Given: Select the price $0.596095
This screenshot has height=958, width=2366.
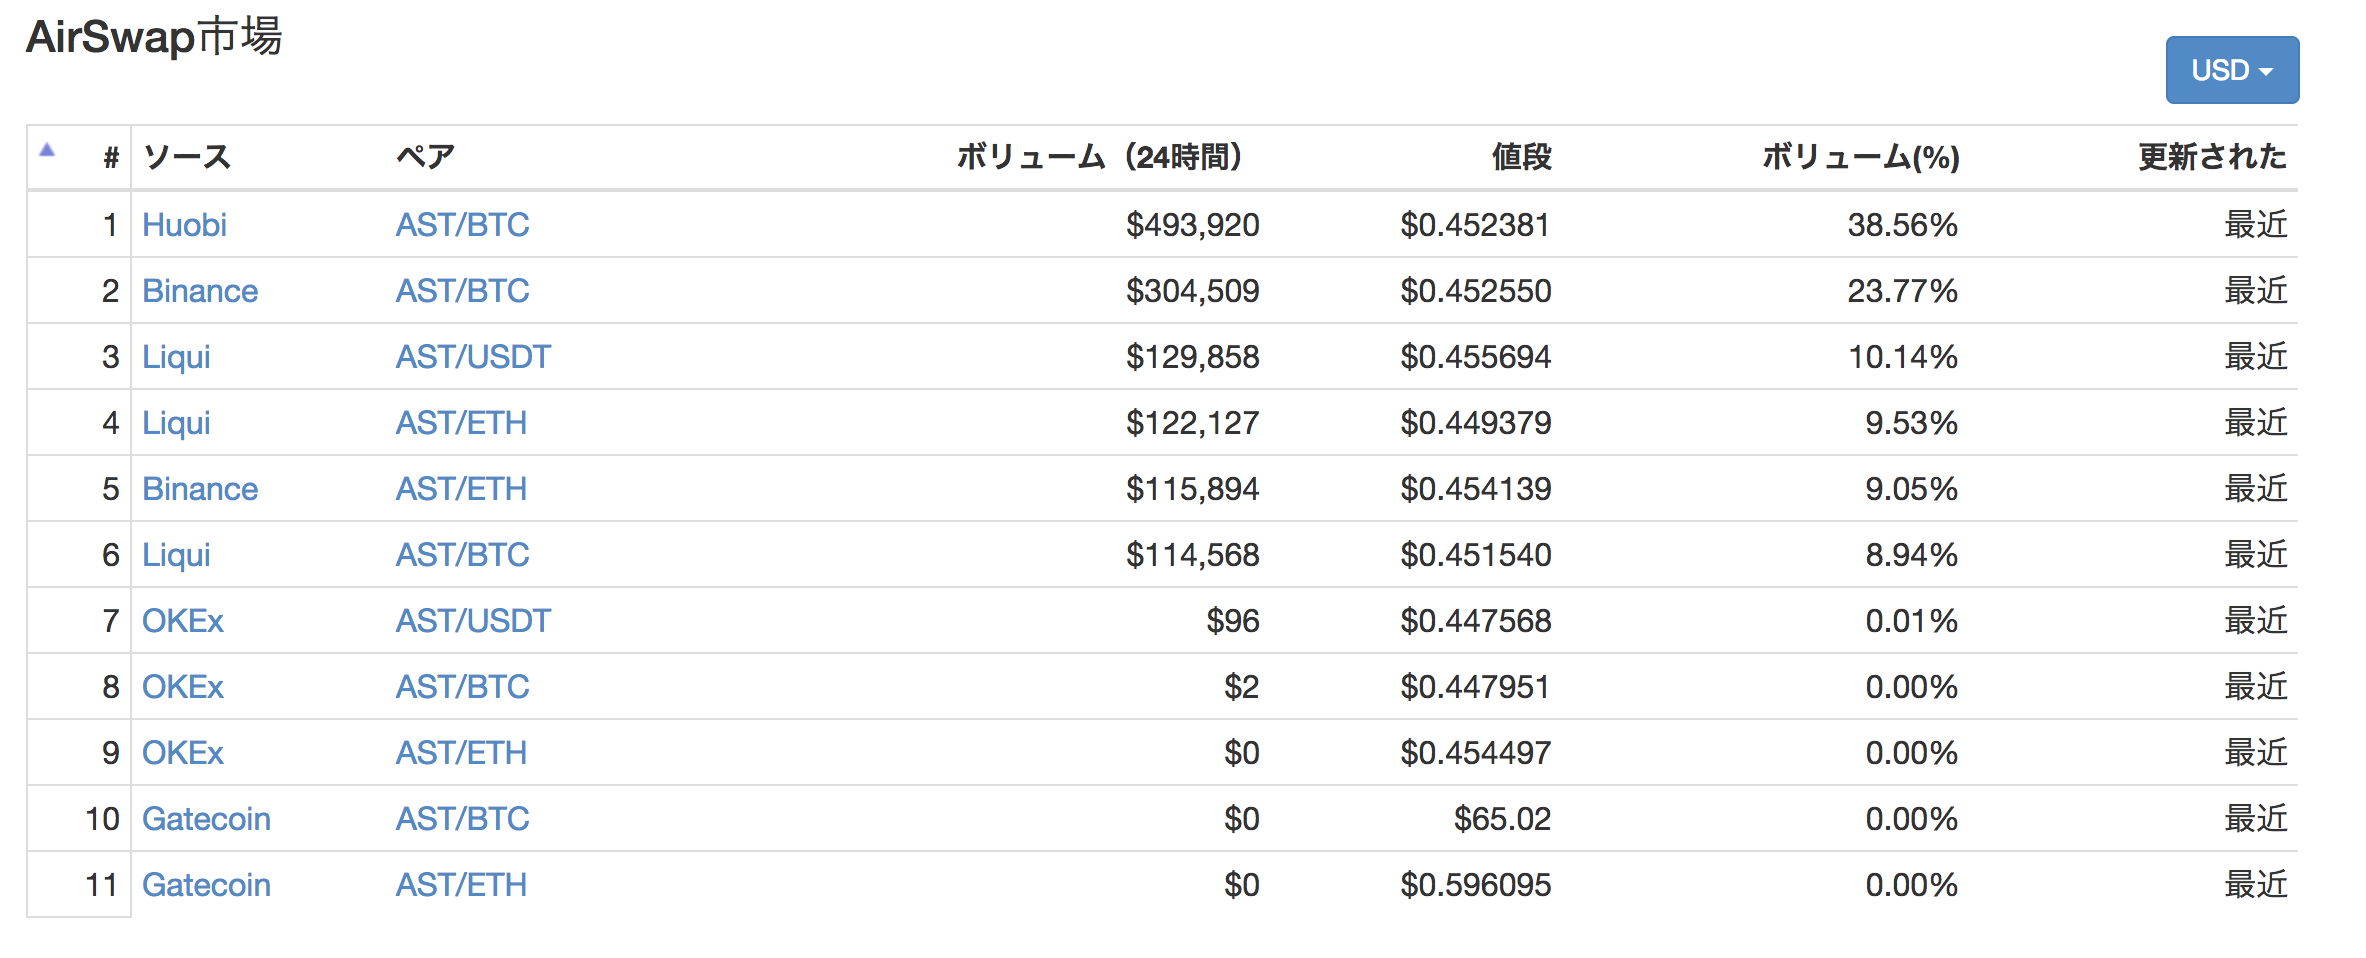Looking at the screenshot, I should pyautogui.click(x=1475, y=885).
